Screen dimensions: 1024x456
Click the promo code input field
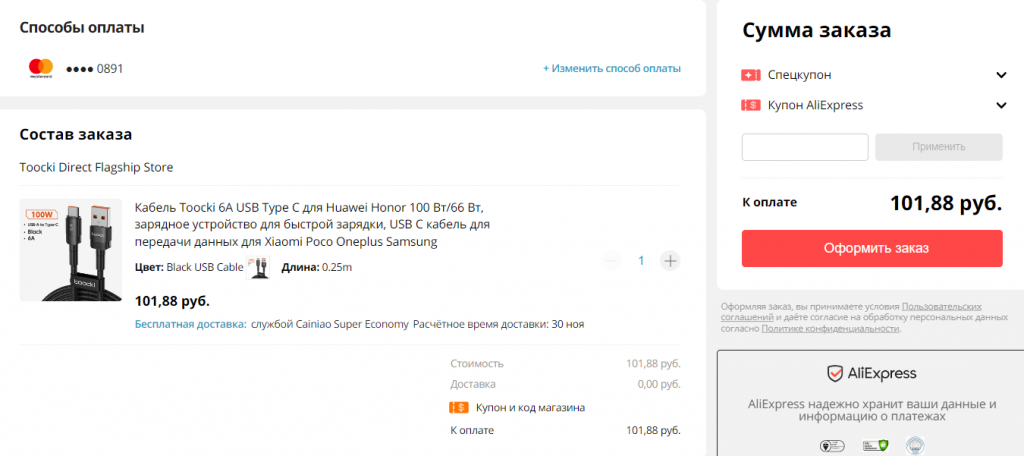(x=805, y=147)
